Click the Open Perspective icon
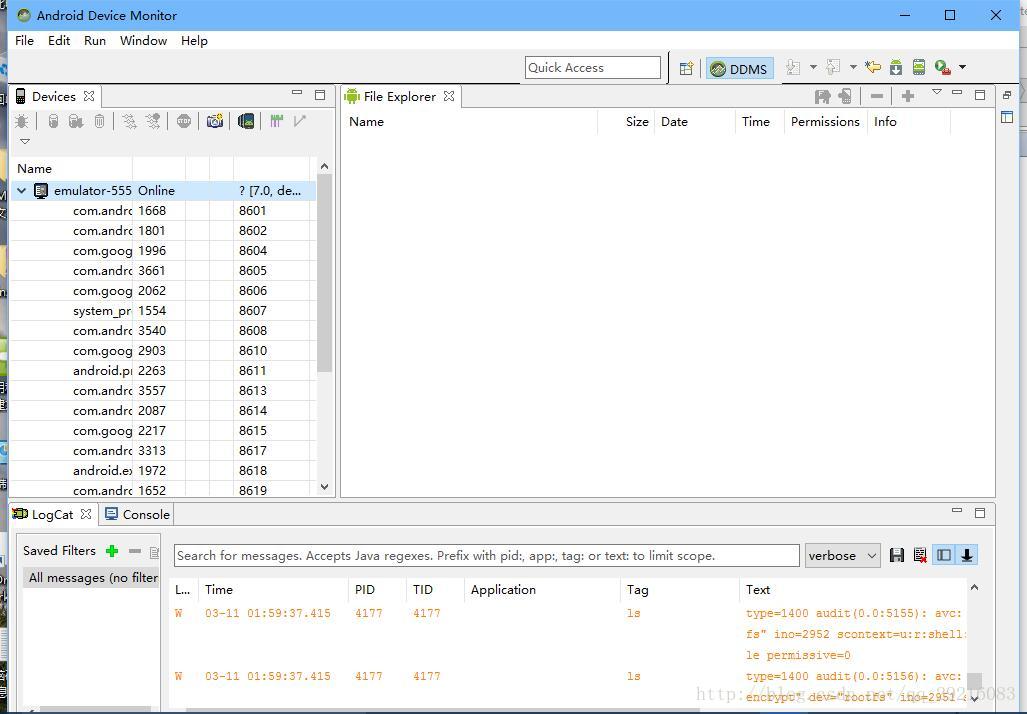1027x714 pixels. click(x=686, y=68)
